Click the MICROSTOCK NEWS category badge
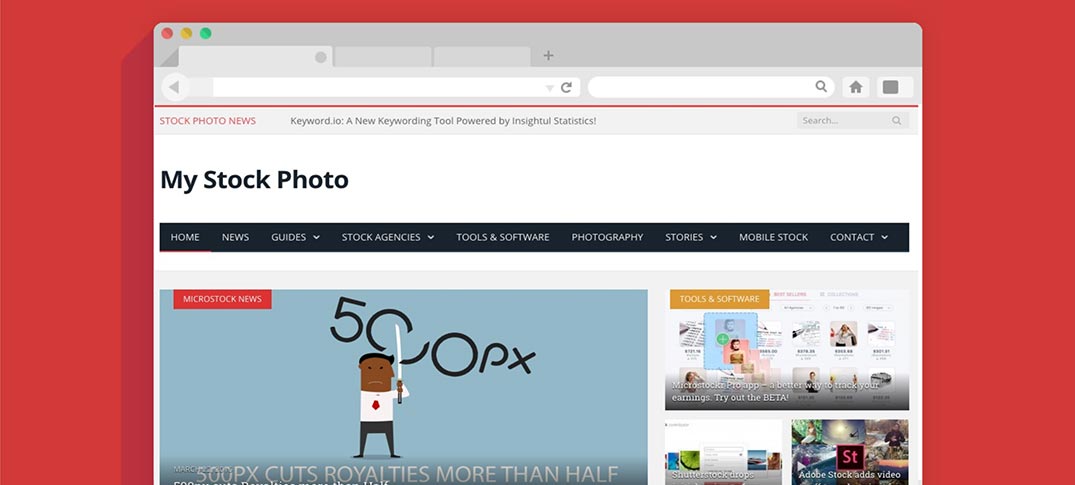1075x485 pixels. click(222, 299)
